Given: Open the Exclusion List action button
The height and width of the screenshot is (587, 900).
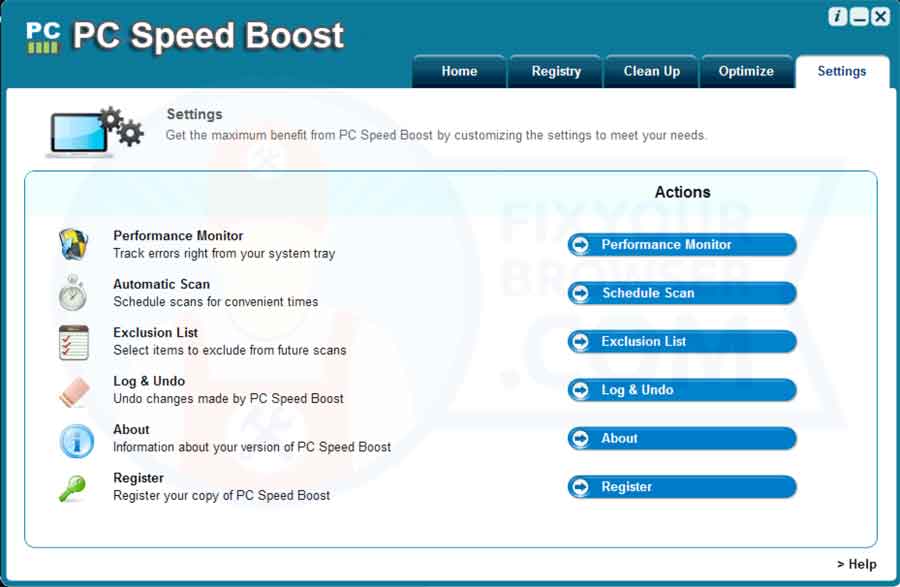Looking at the screenshot, I should (x=682, y=341).
